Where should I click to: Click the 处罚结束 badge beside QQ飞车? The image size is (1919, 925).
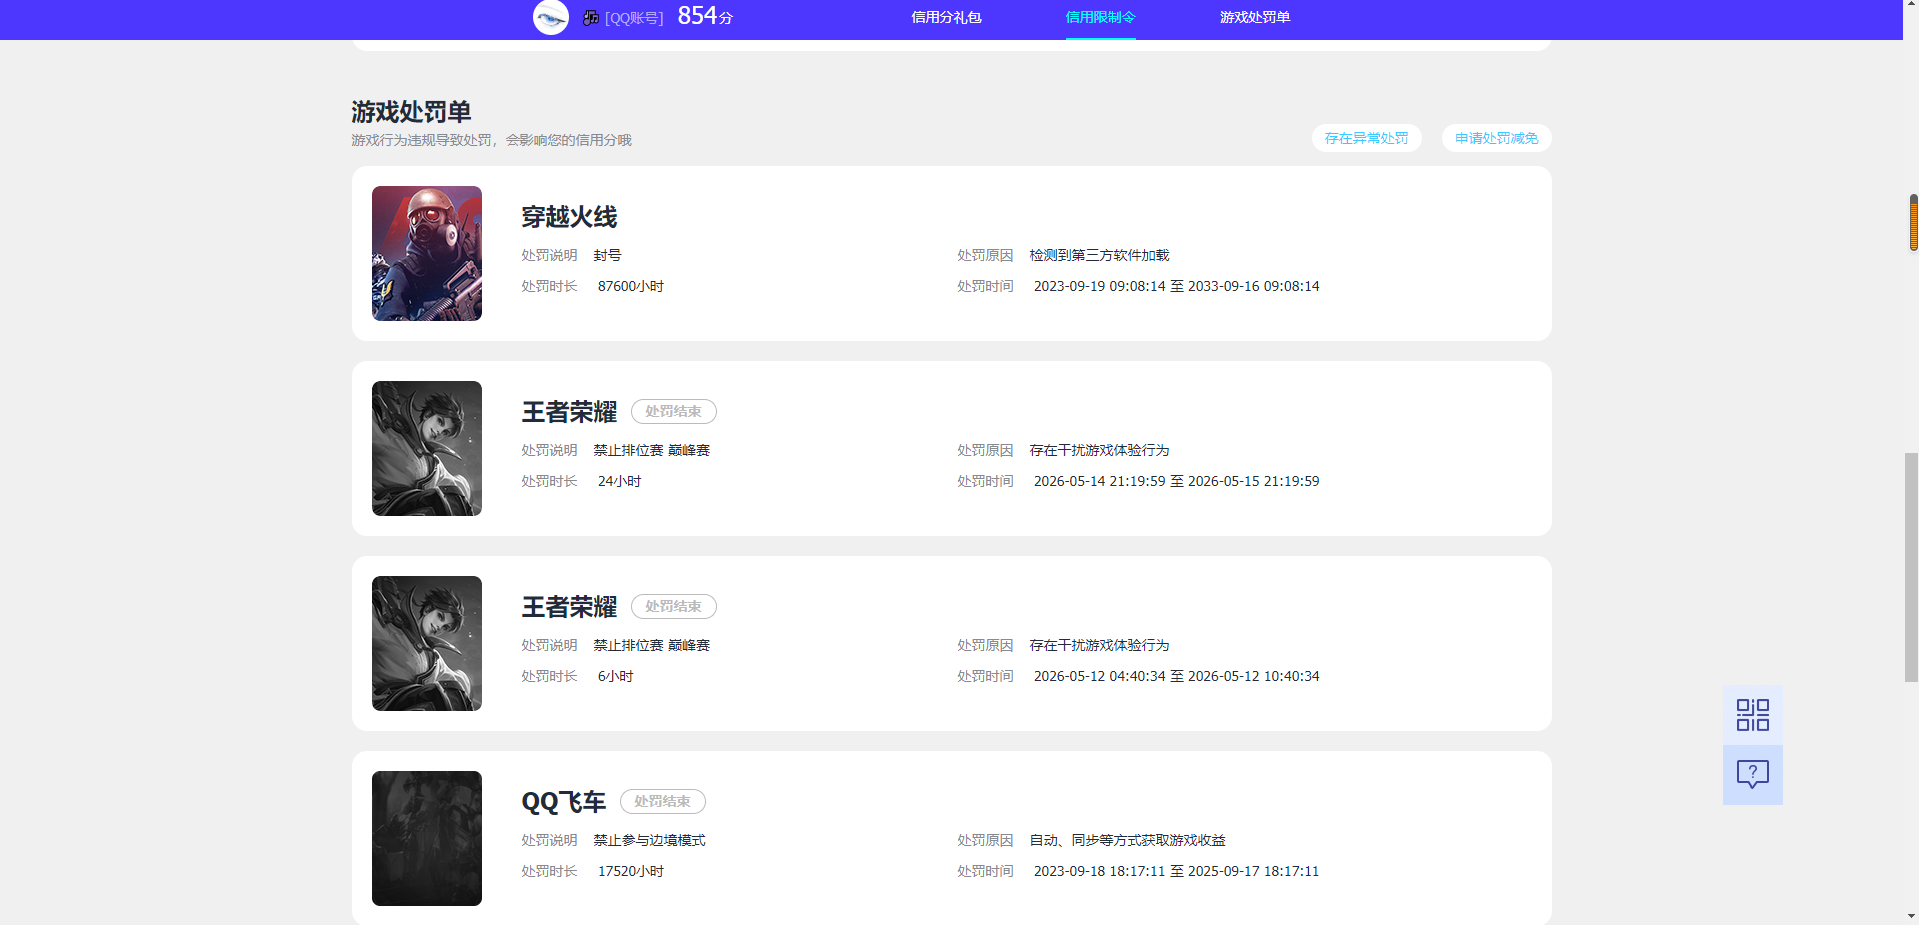(662, 801)
